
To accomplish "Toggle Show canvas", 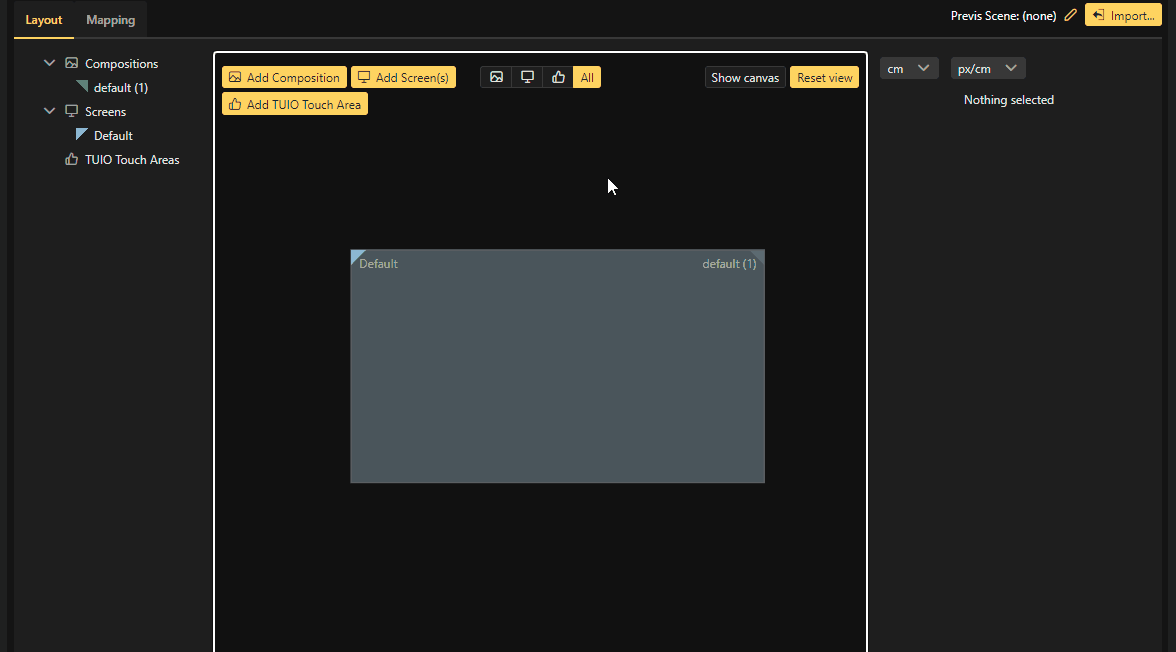I will [745, 77].
